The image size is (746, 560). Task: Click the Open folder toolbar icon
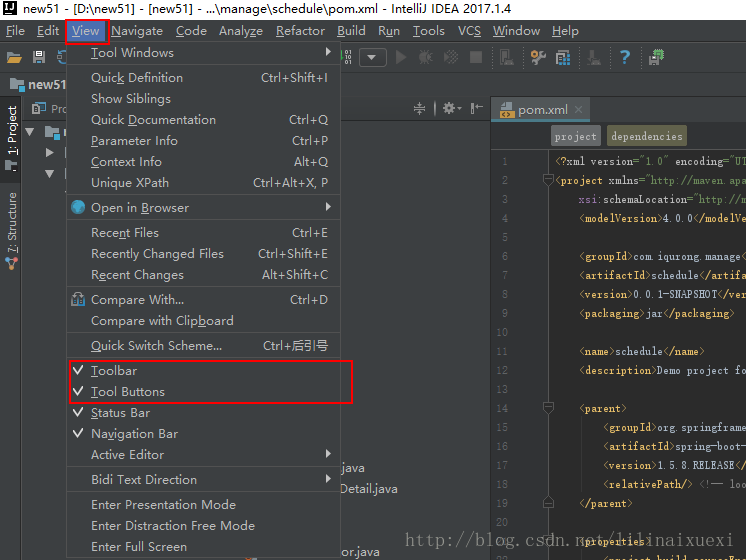click(x=14, y=58)
